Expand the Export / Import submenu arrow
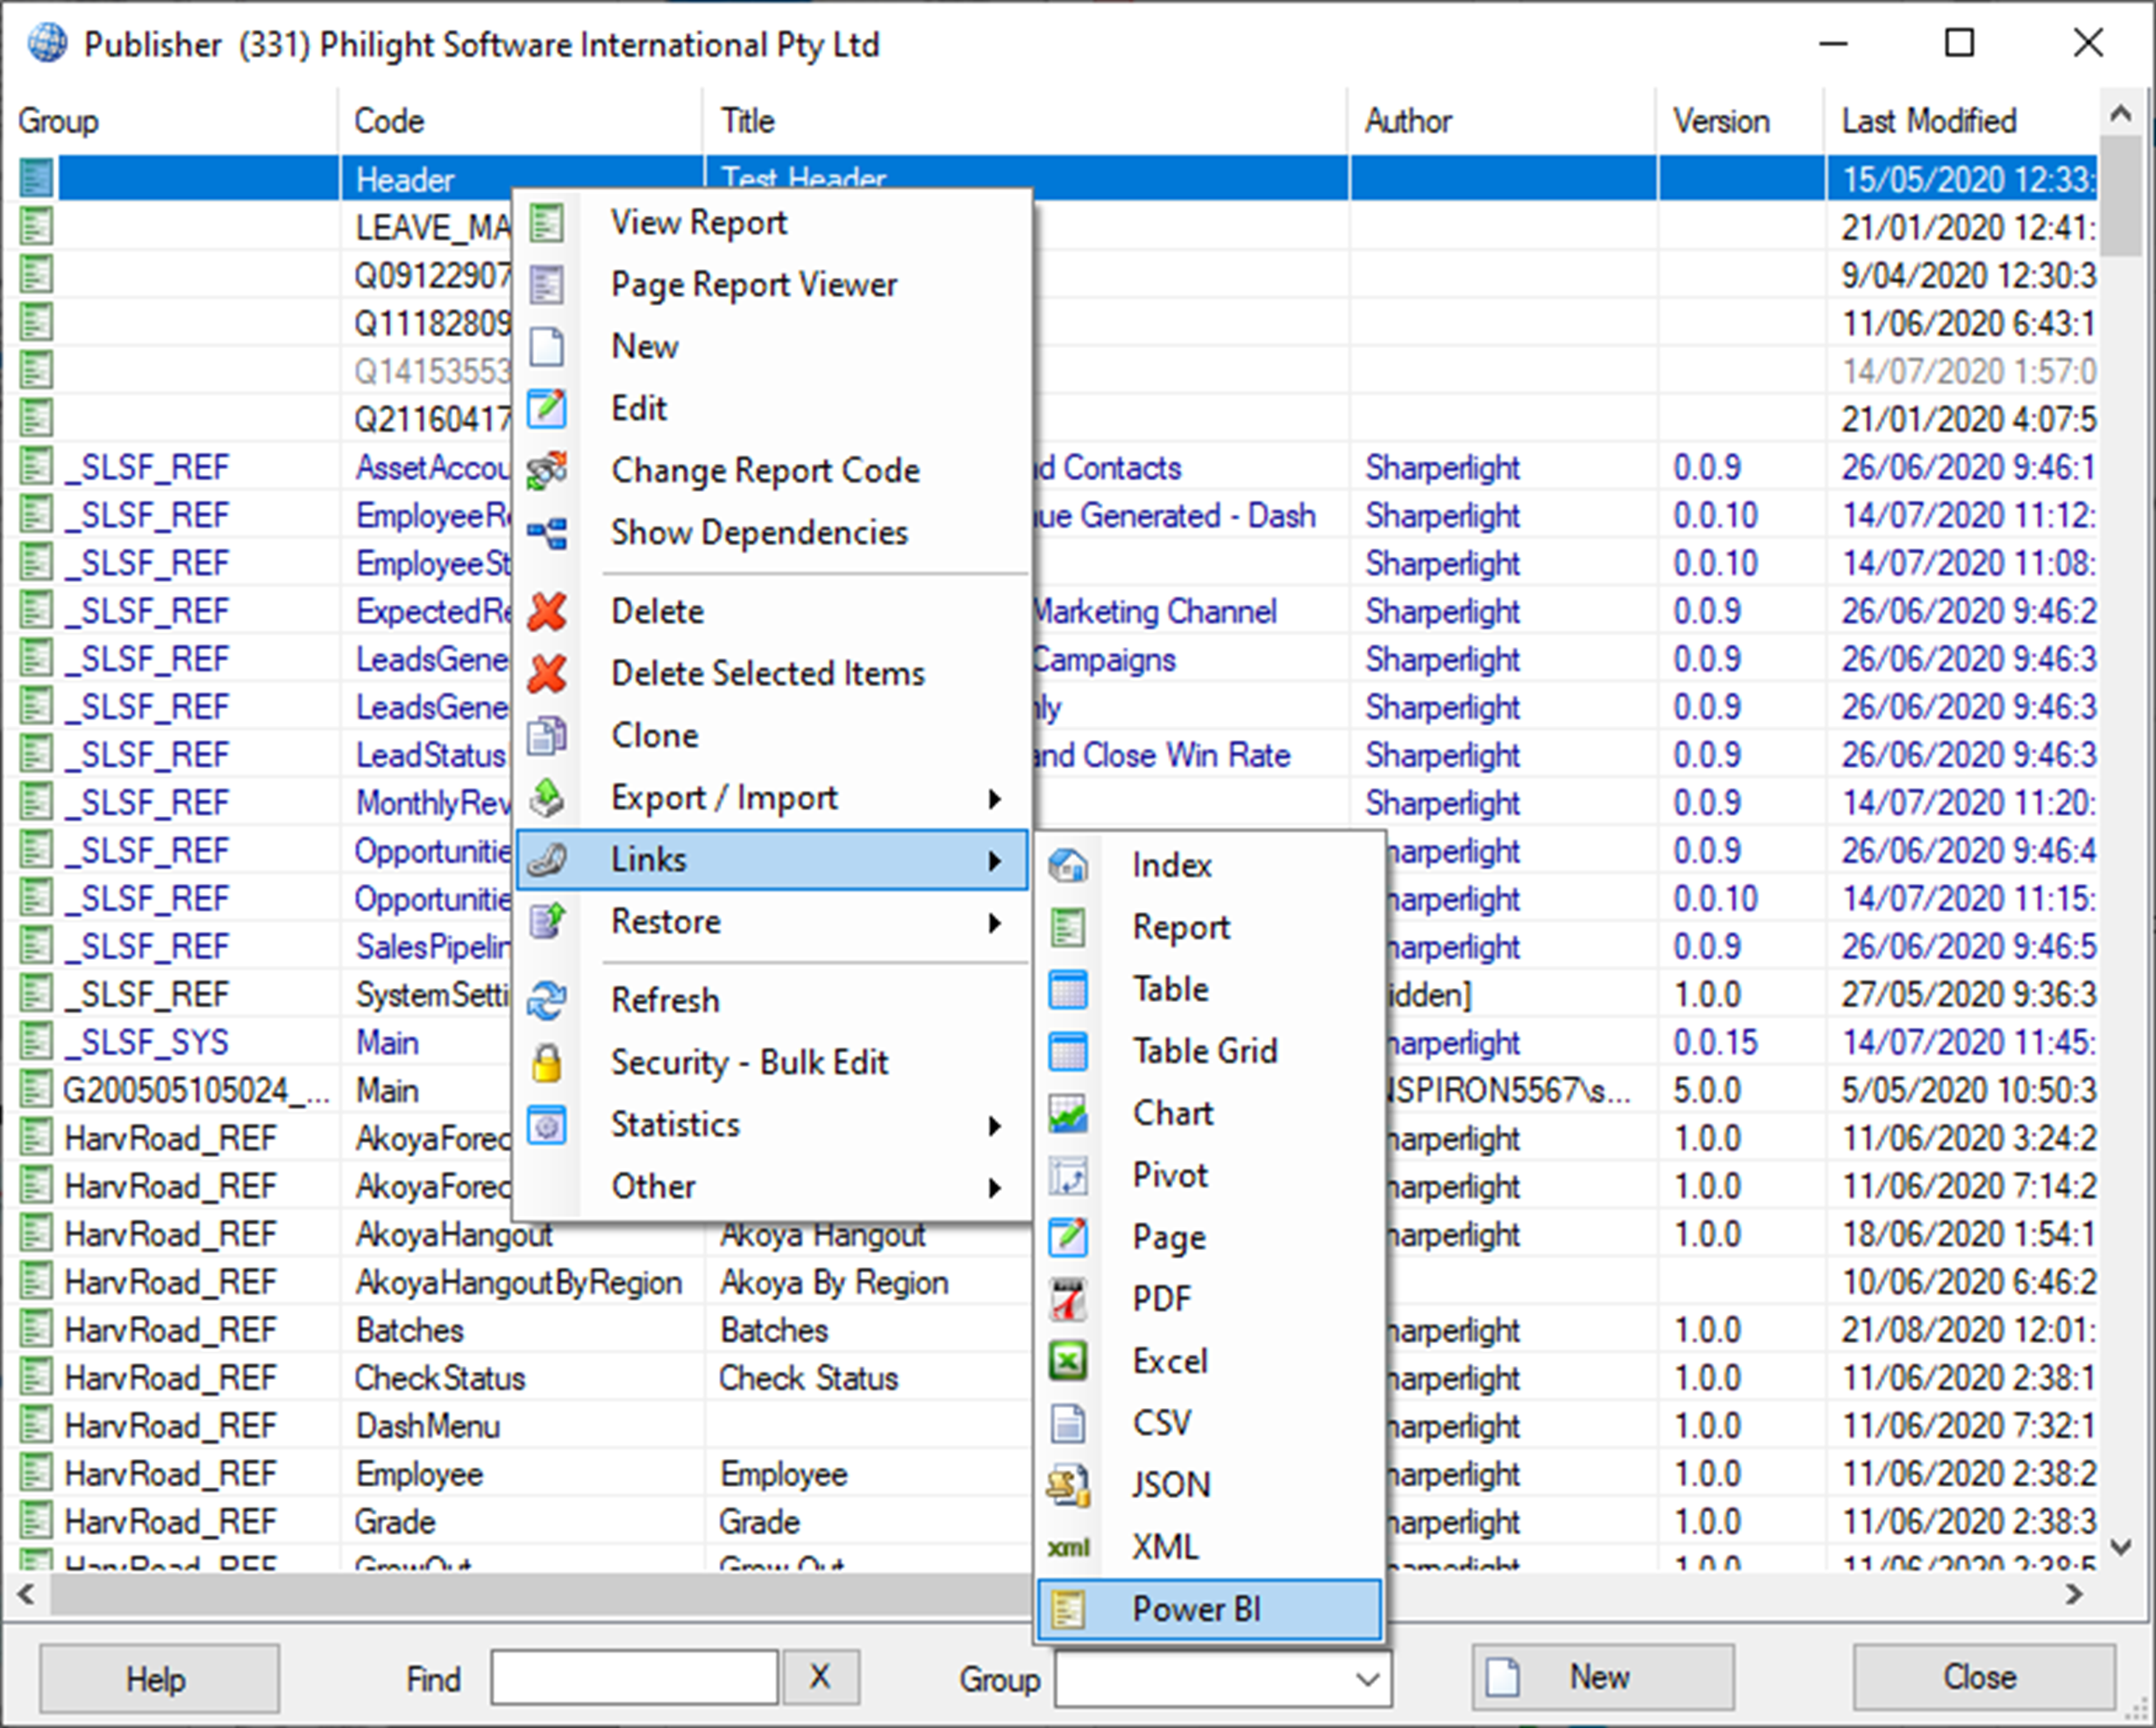2156x1728 pixels. [994, 798]
